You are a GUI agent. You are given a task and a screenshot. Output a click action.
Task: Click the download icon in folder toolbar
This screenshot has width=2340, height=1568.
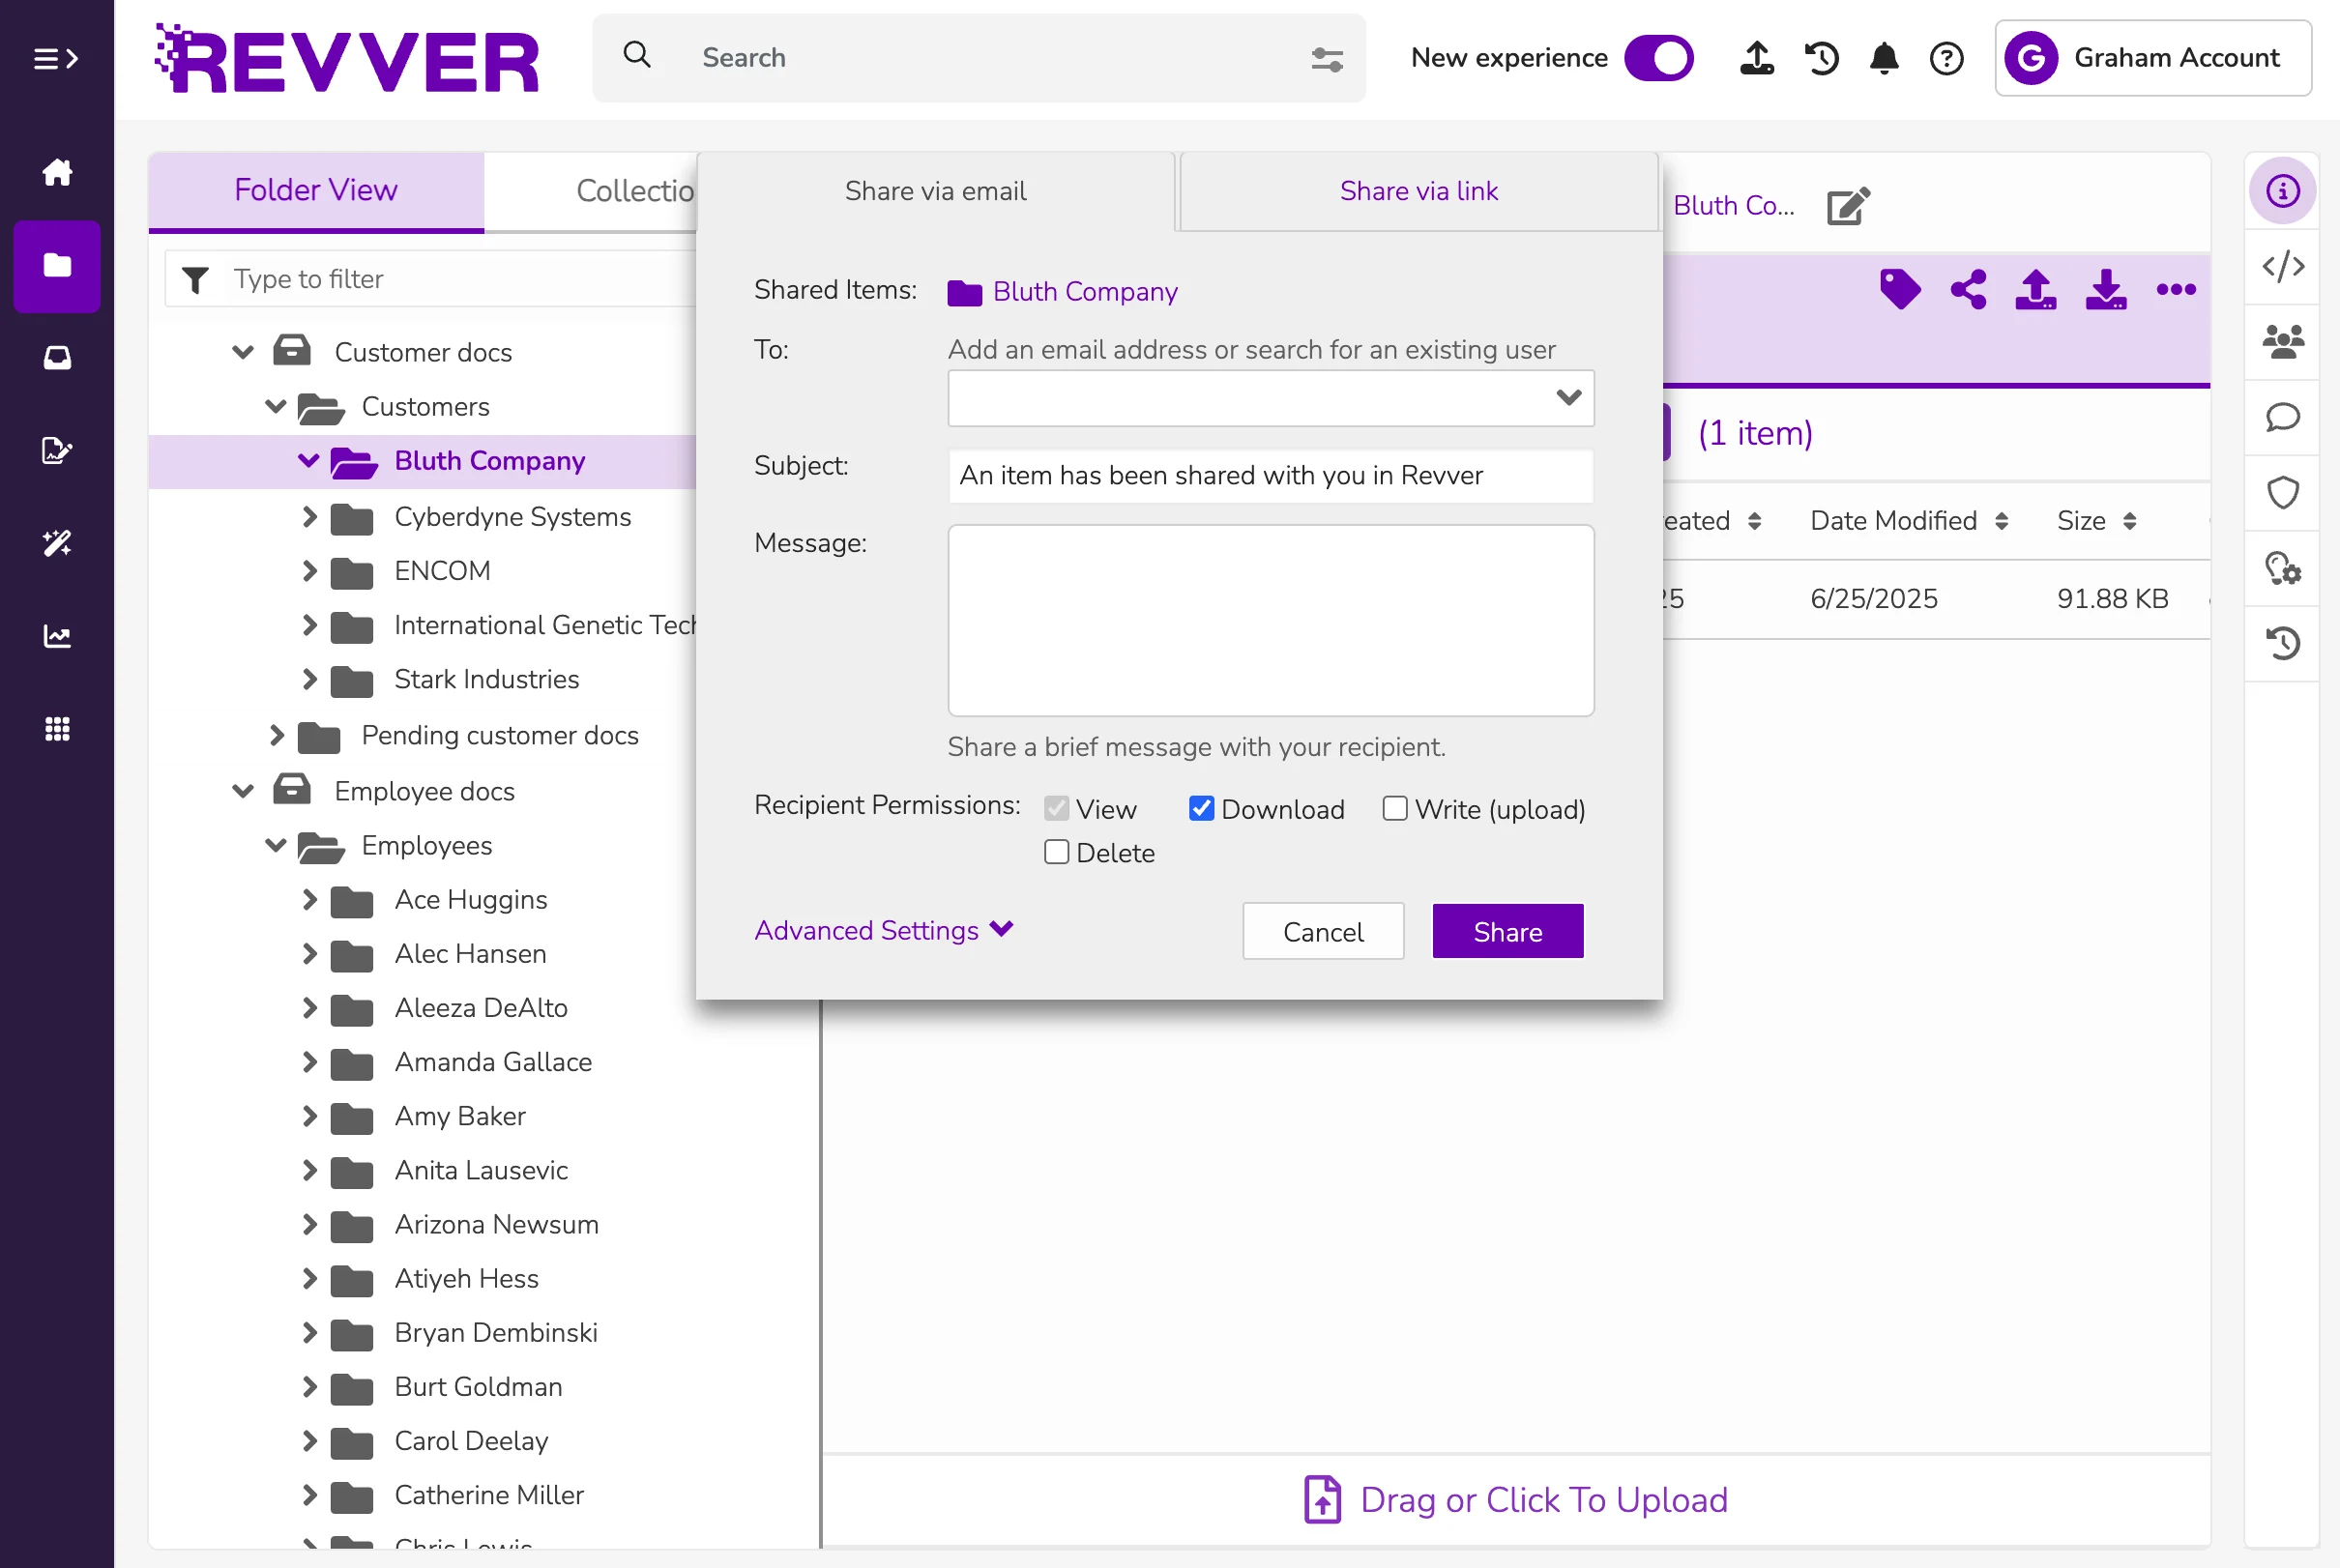point(2105,290)
